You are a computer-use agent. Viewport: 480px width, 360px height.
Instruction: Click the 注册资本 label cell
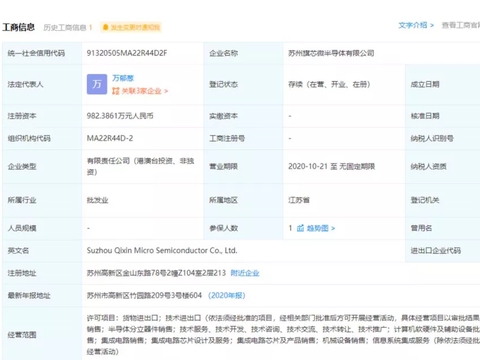coord(42,116)
